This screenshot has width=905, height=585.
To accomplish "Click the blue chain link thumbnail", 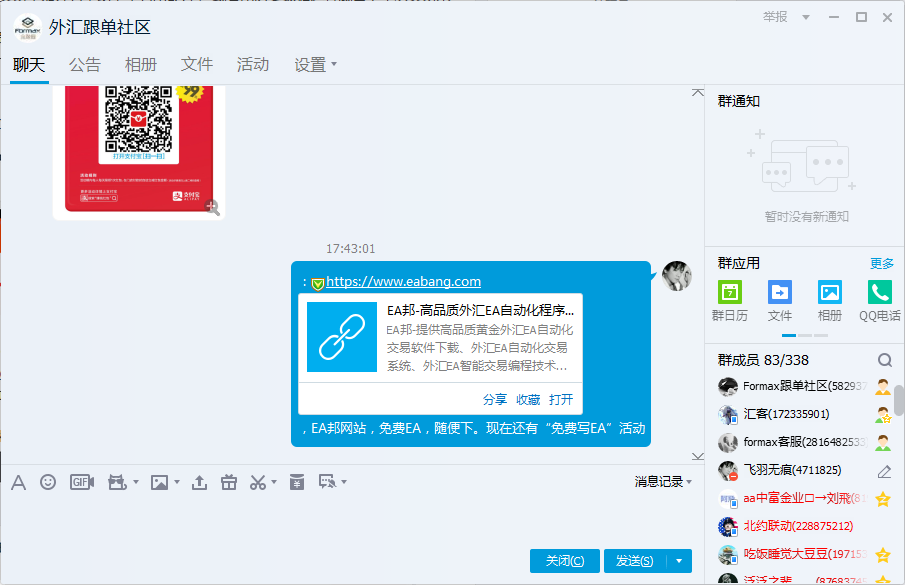I will 342,337.
